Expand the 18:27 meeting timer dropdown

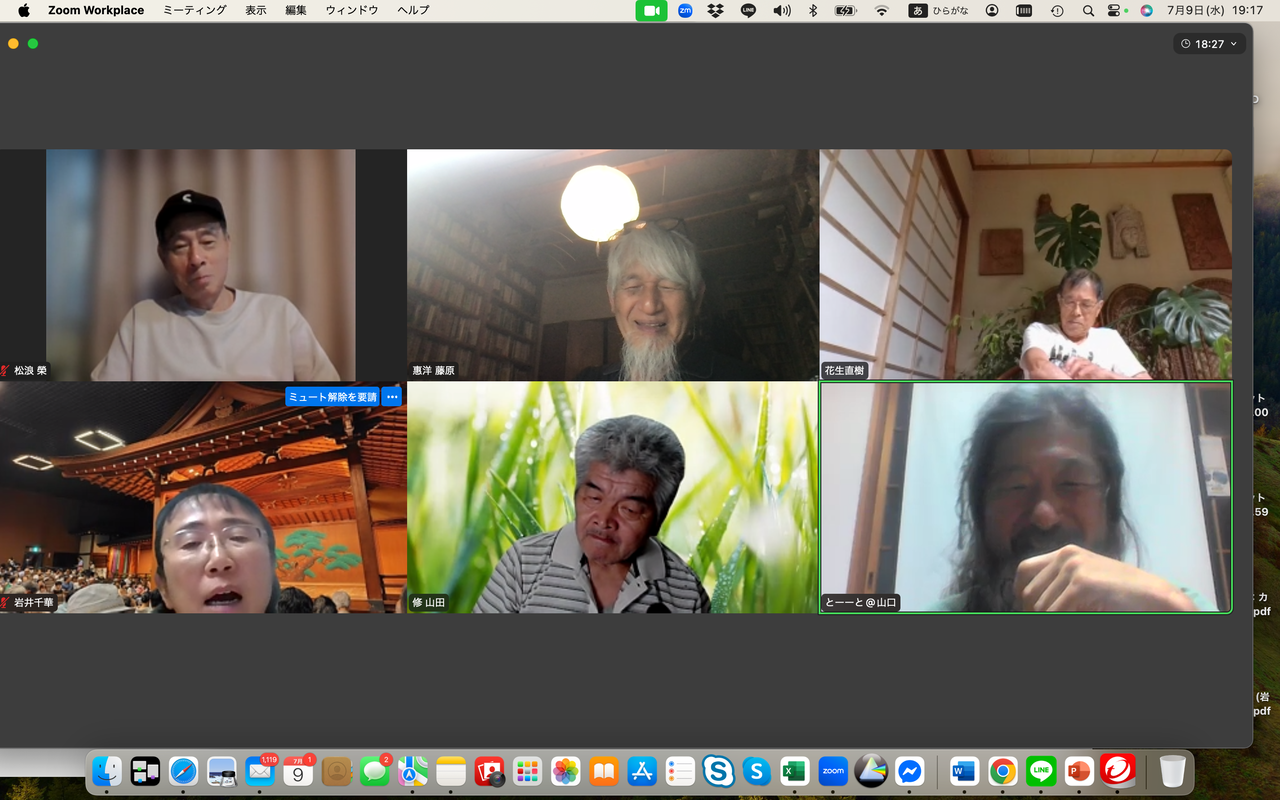pyautogui.click(x=1209, y=44)
